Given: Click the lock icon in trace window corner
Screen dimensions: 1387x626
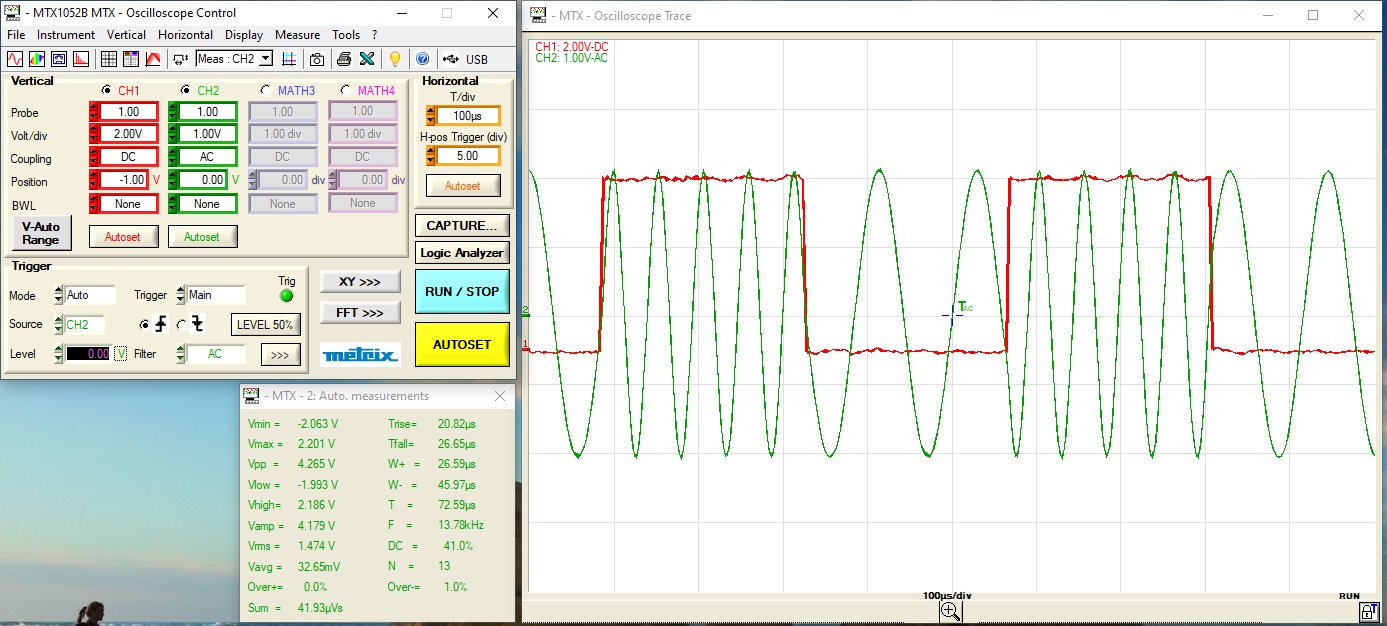Looking at the screenshot, I should click(x=1367, y=611).
